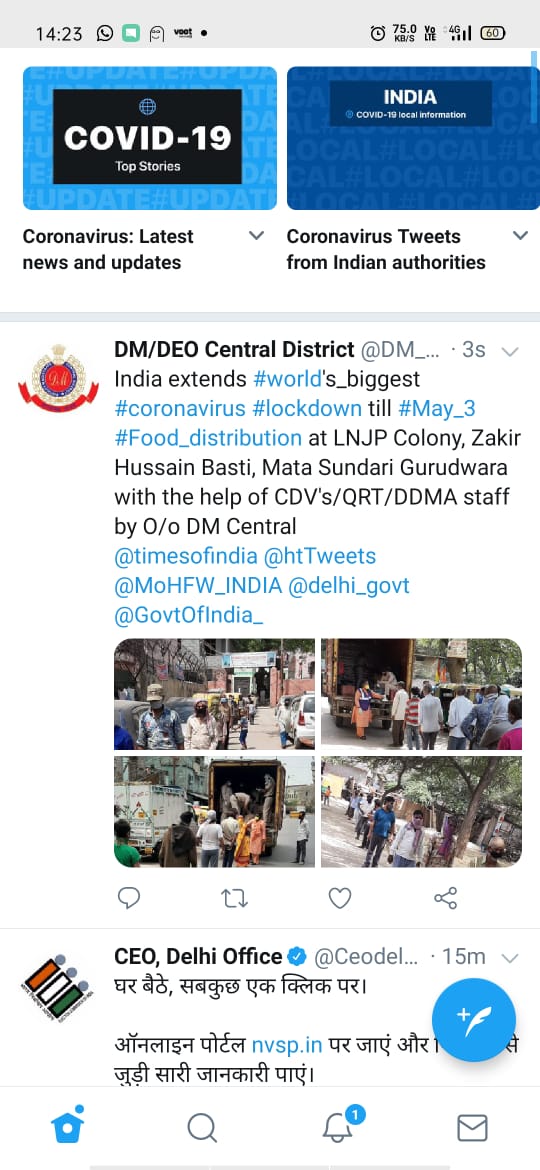Reply to the DM/DEO Central District tweet
The image size is (540, 1170).
[129, 898]
